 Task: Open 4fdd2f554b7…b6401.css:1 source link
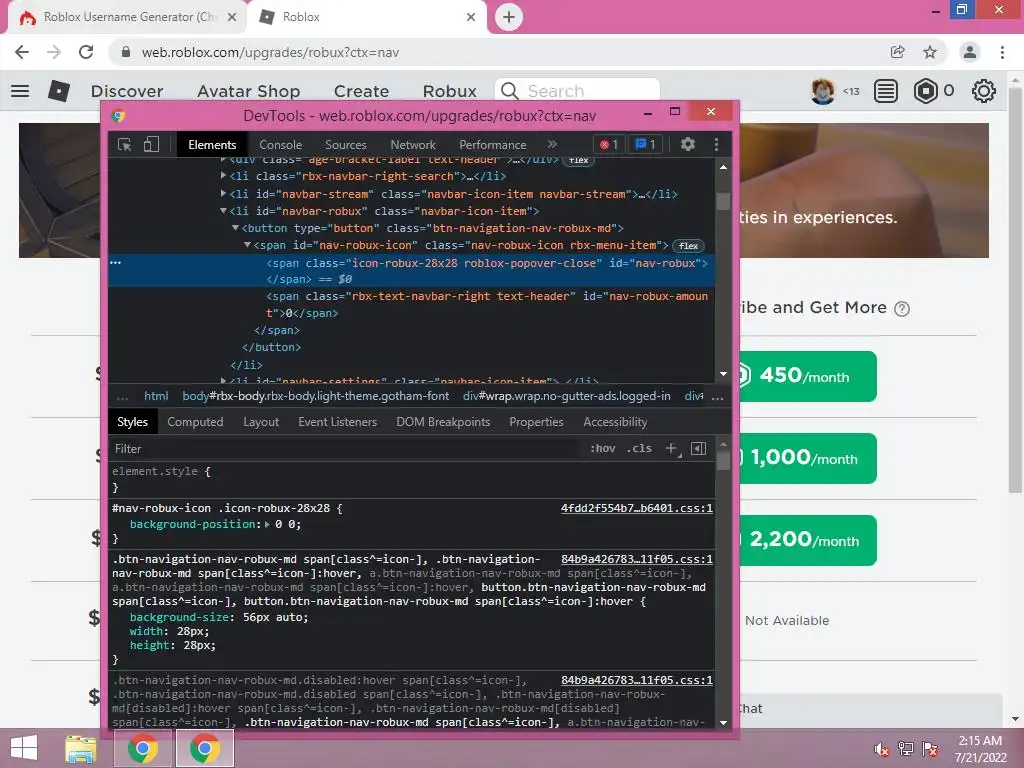pyautogui.click(x=637, y=508)
